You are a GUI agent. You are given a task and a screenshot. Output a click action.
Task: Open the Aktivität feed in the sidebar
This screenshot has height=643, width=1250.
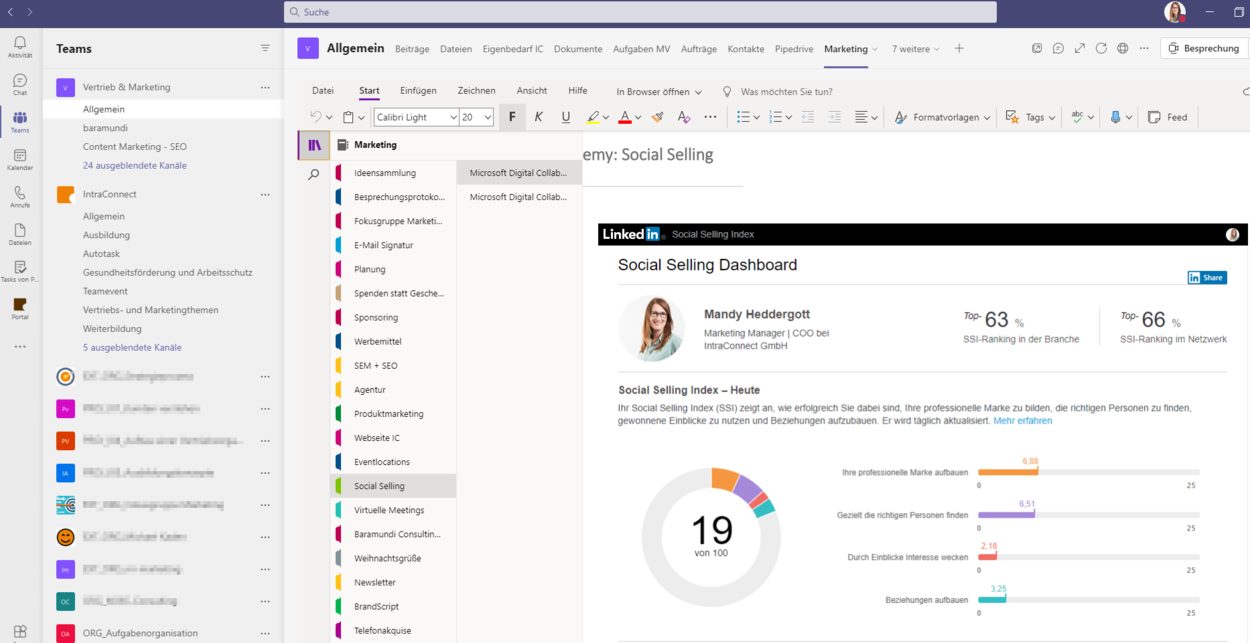pyautogui.click(x=20, y=47)
